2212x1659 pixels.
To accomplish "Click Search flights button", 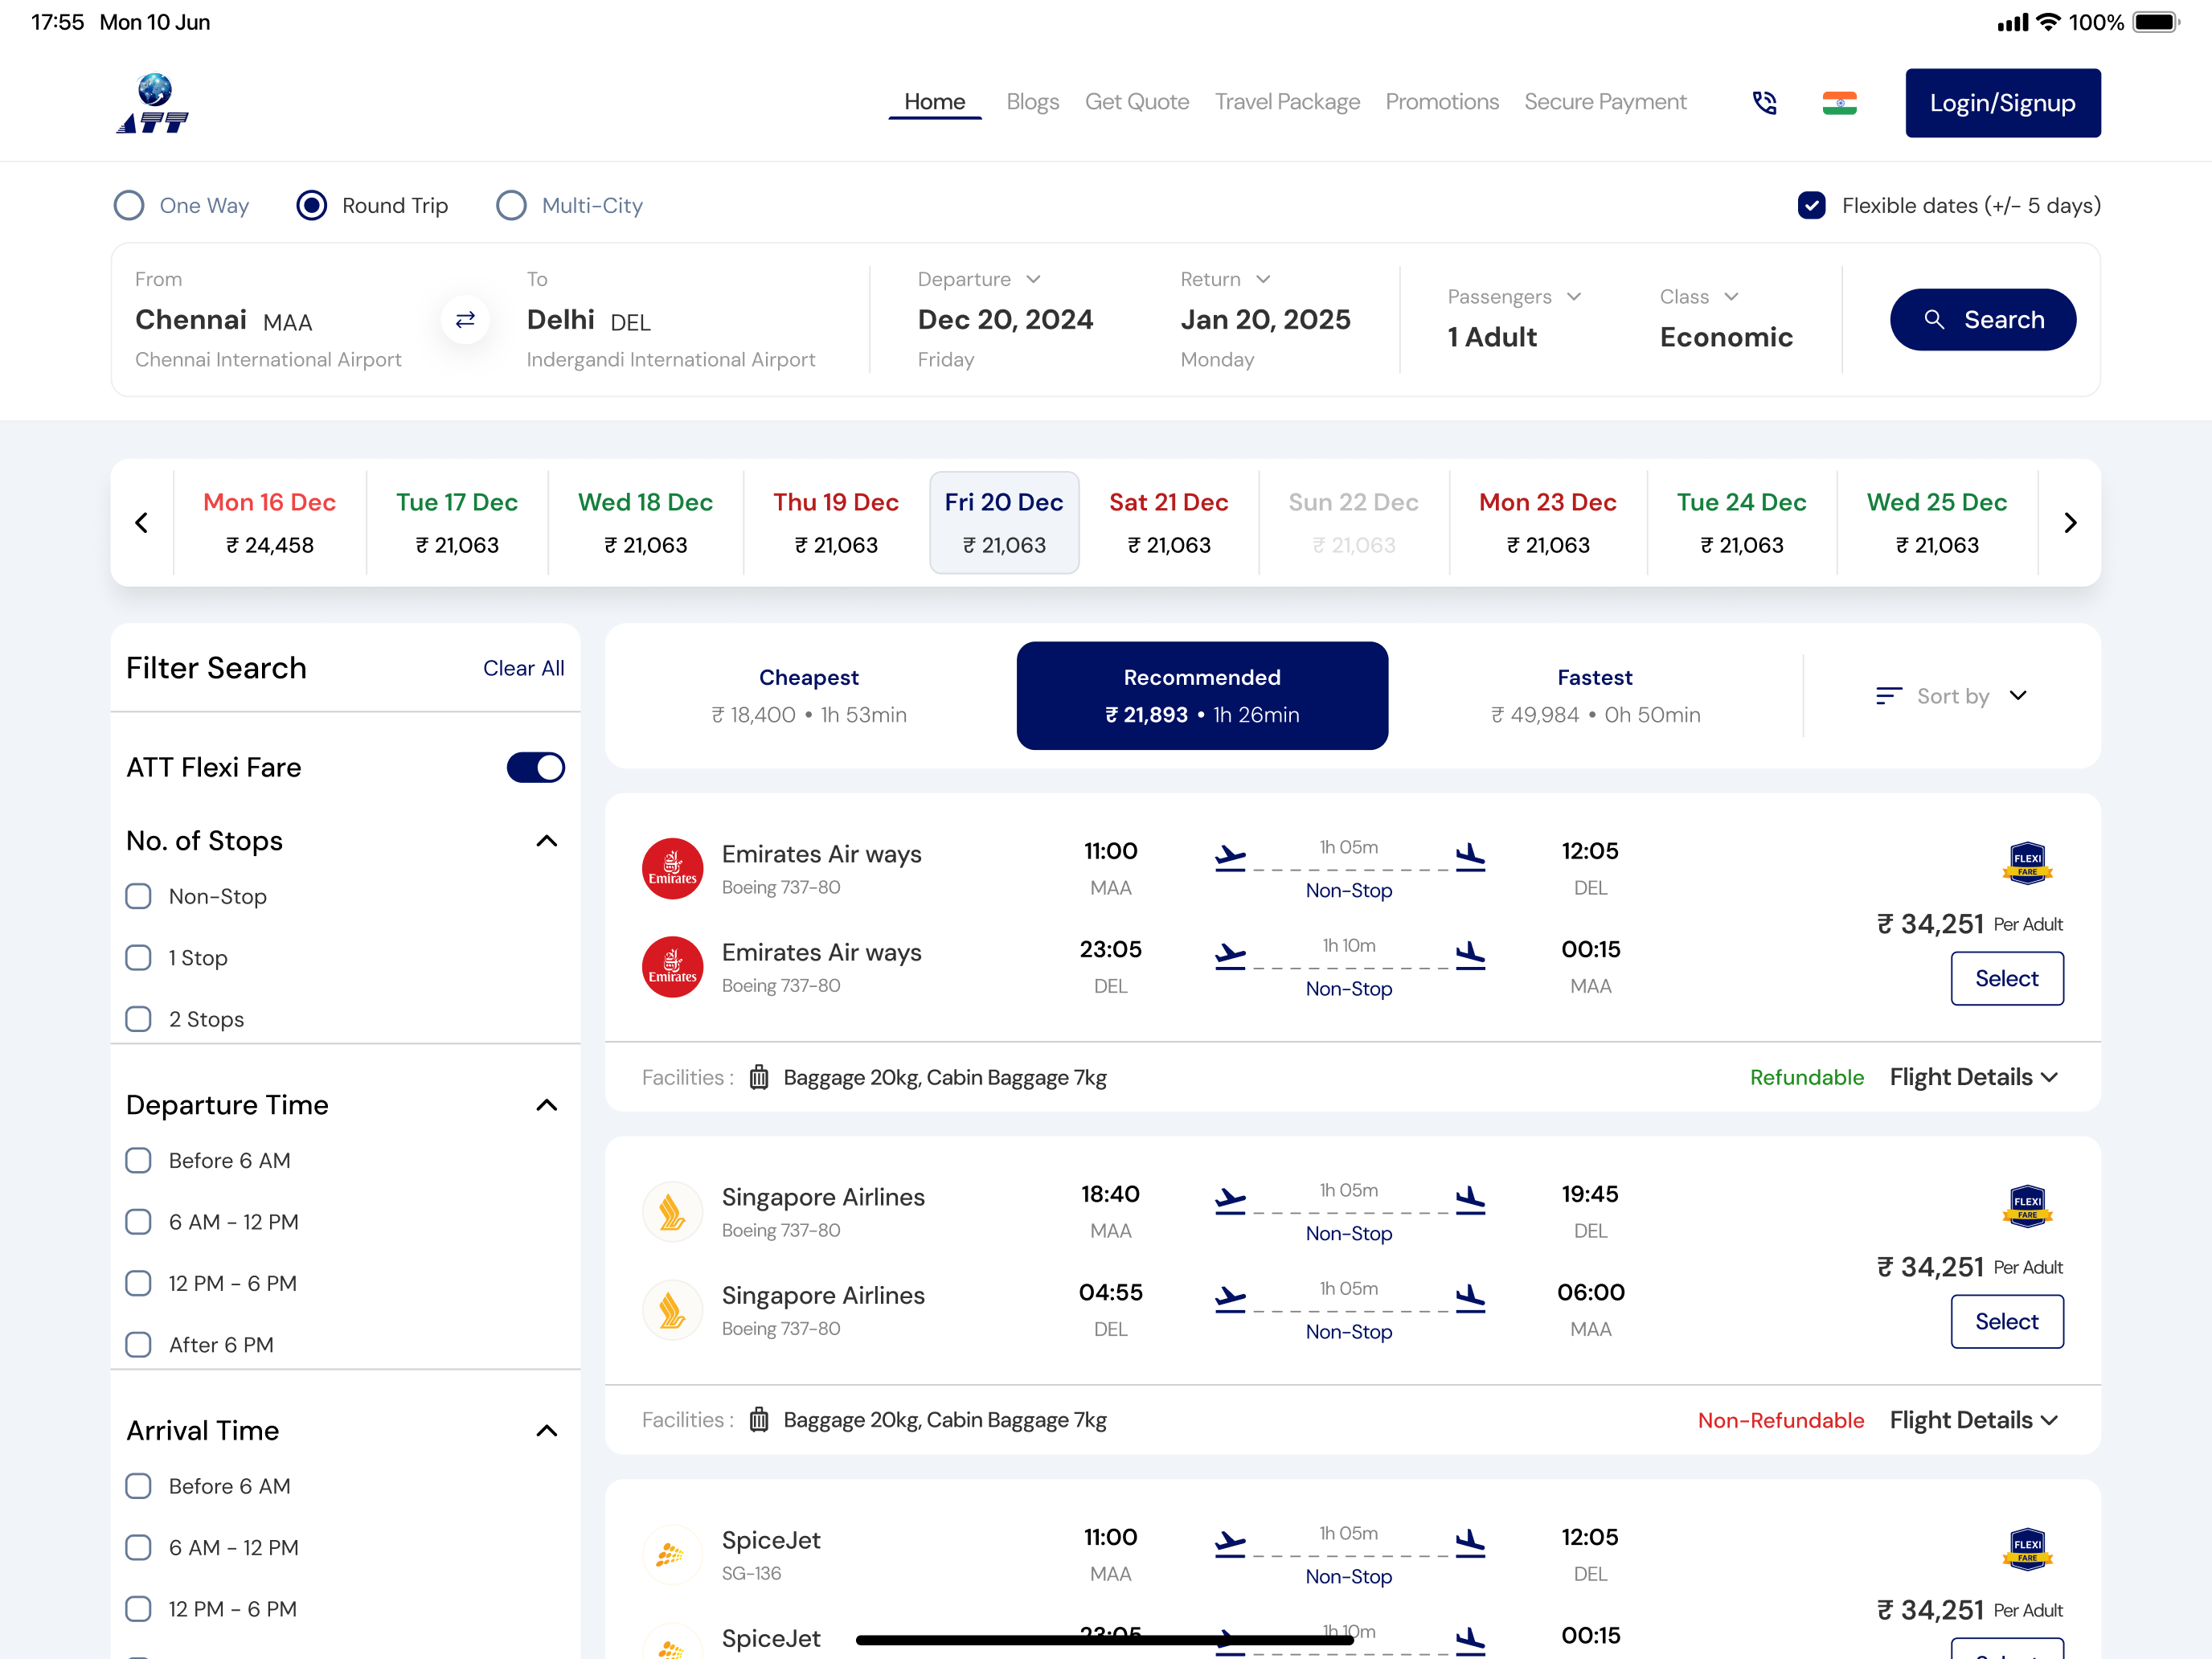I will (x=1982, y=320).
